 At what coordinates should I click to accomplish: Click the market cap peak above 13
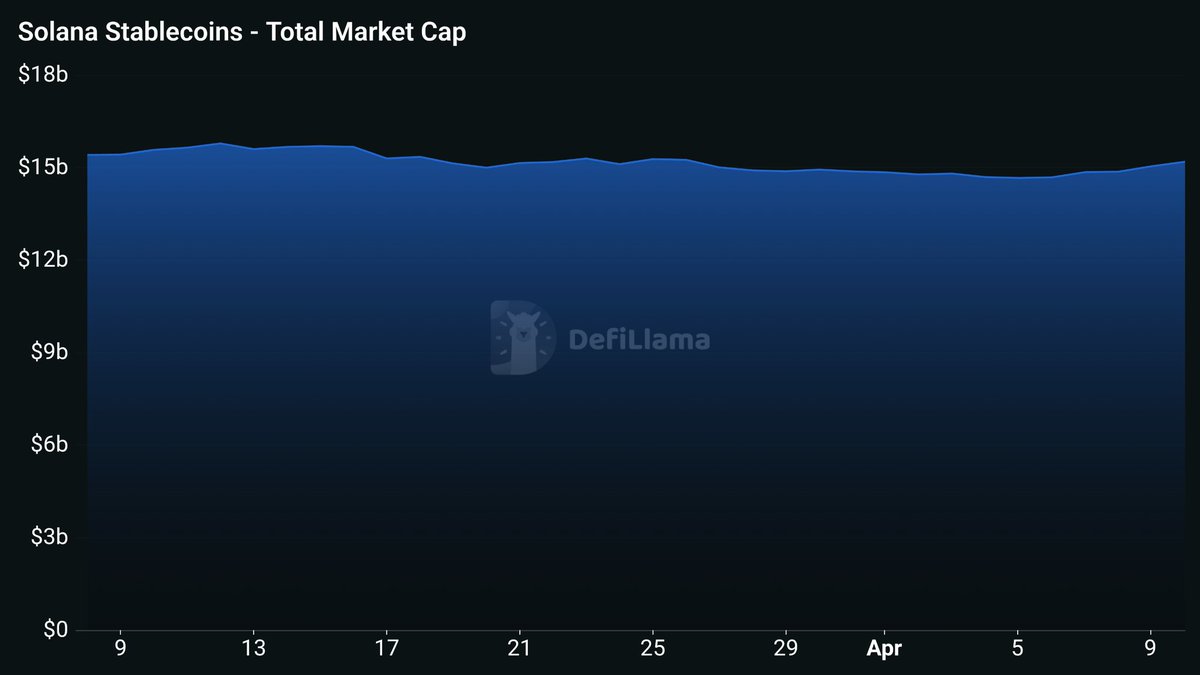[x=221, y=143]
